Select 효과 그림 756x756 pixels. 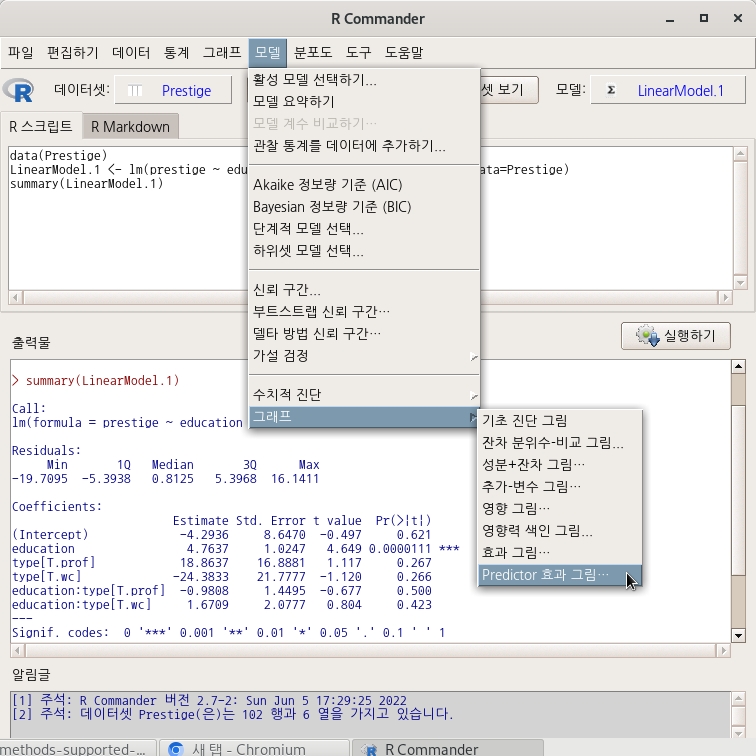[560, 553]
